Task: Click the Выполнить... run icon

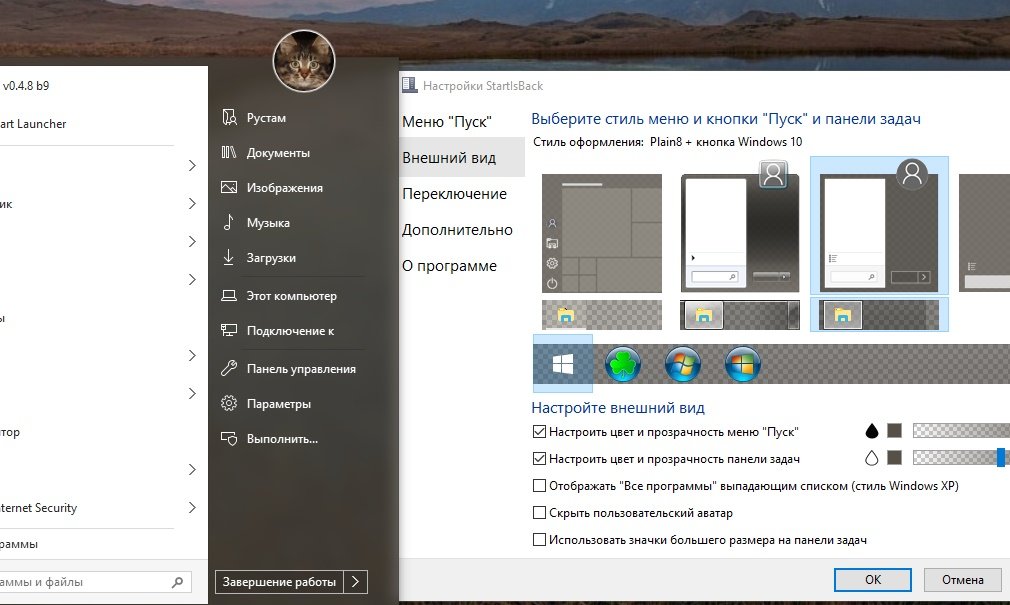Action: (229, 438)
